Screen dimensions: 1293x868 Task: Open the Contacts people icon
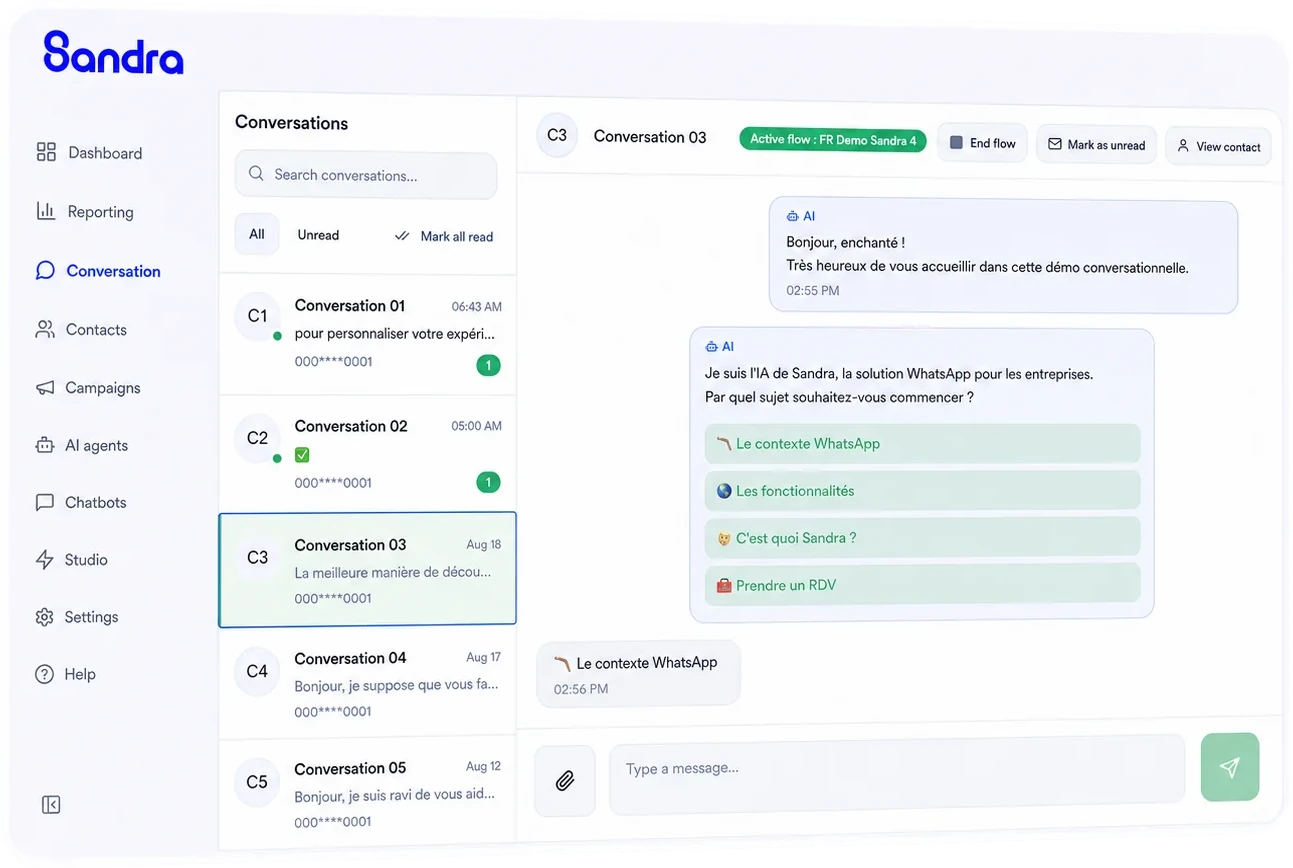[45, 329]
